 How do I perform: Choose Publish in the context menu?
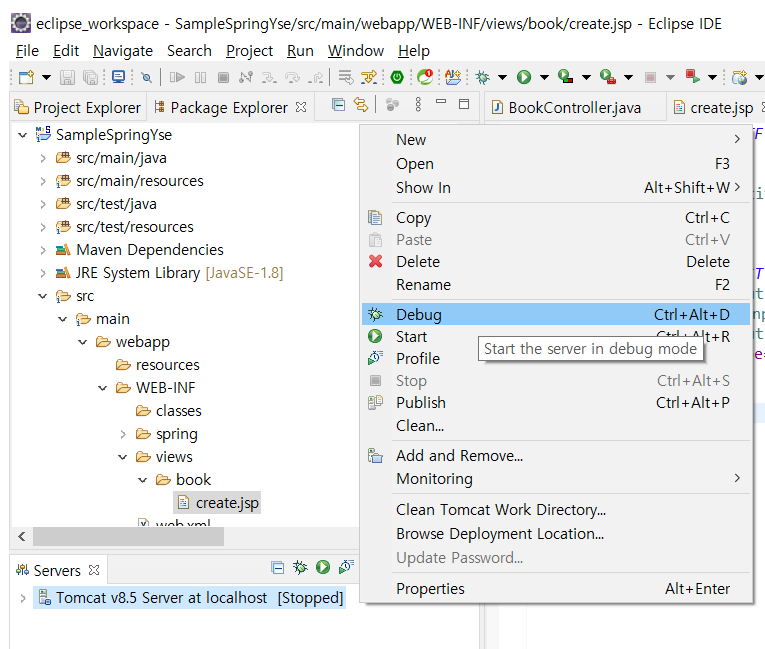(556, 403)
